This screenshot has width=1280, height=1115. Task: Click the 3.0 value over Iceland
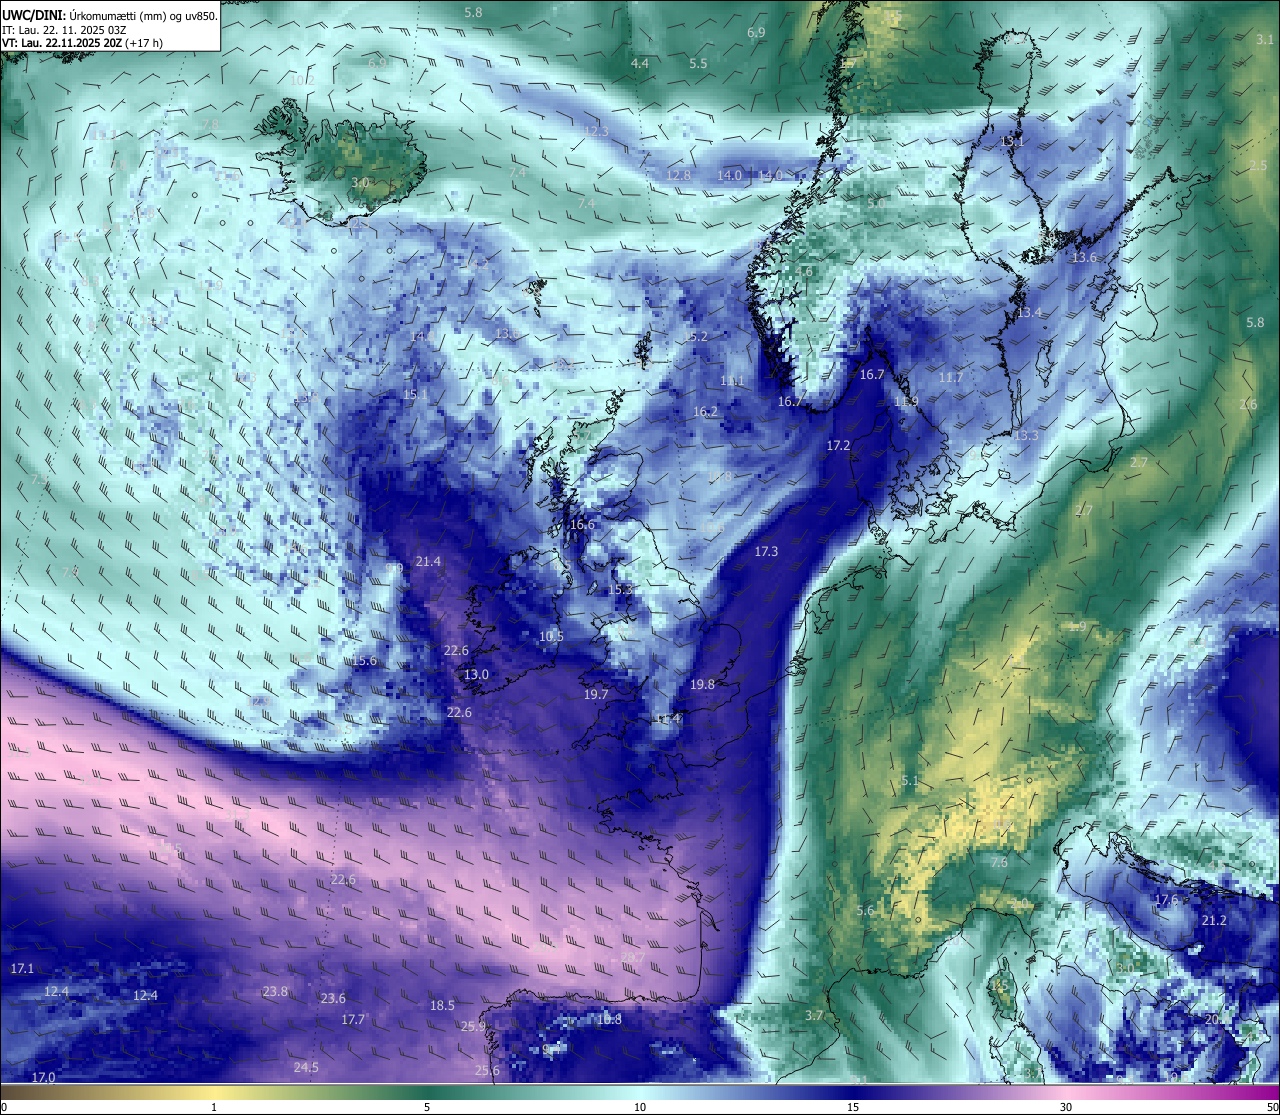pyautogui.click(x=360, y=183)
